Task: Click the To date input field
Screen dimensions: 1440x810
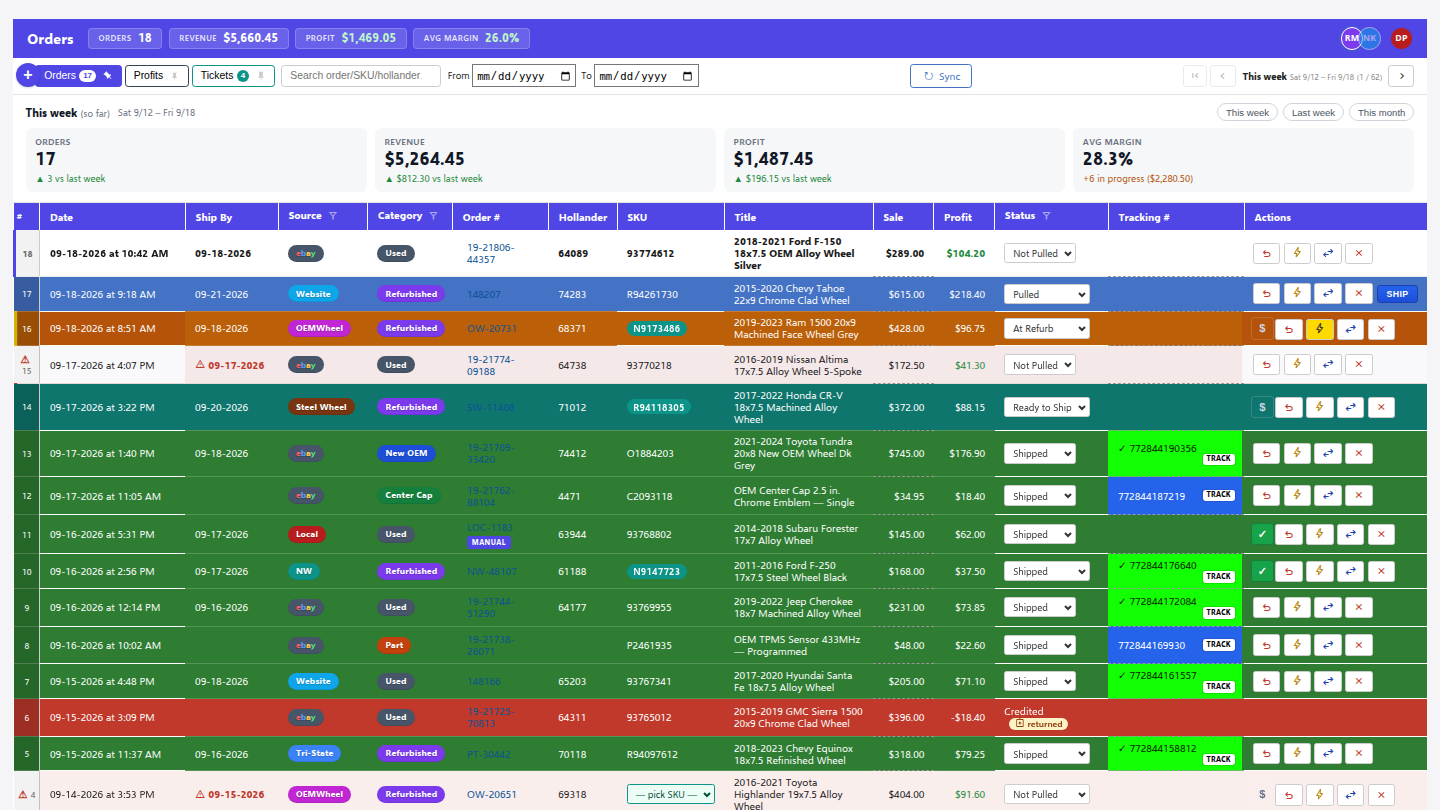Action: click(646, 76)
